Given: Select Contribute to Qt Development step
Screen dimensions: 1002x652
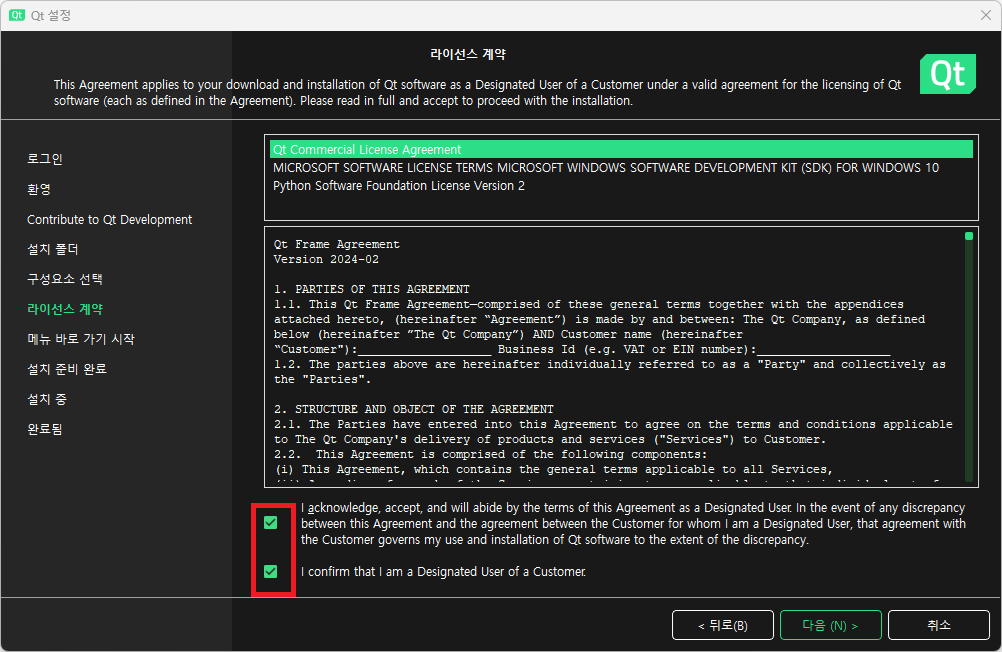Looking at the screenshot, I should (x=109, y=219).
